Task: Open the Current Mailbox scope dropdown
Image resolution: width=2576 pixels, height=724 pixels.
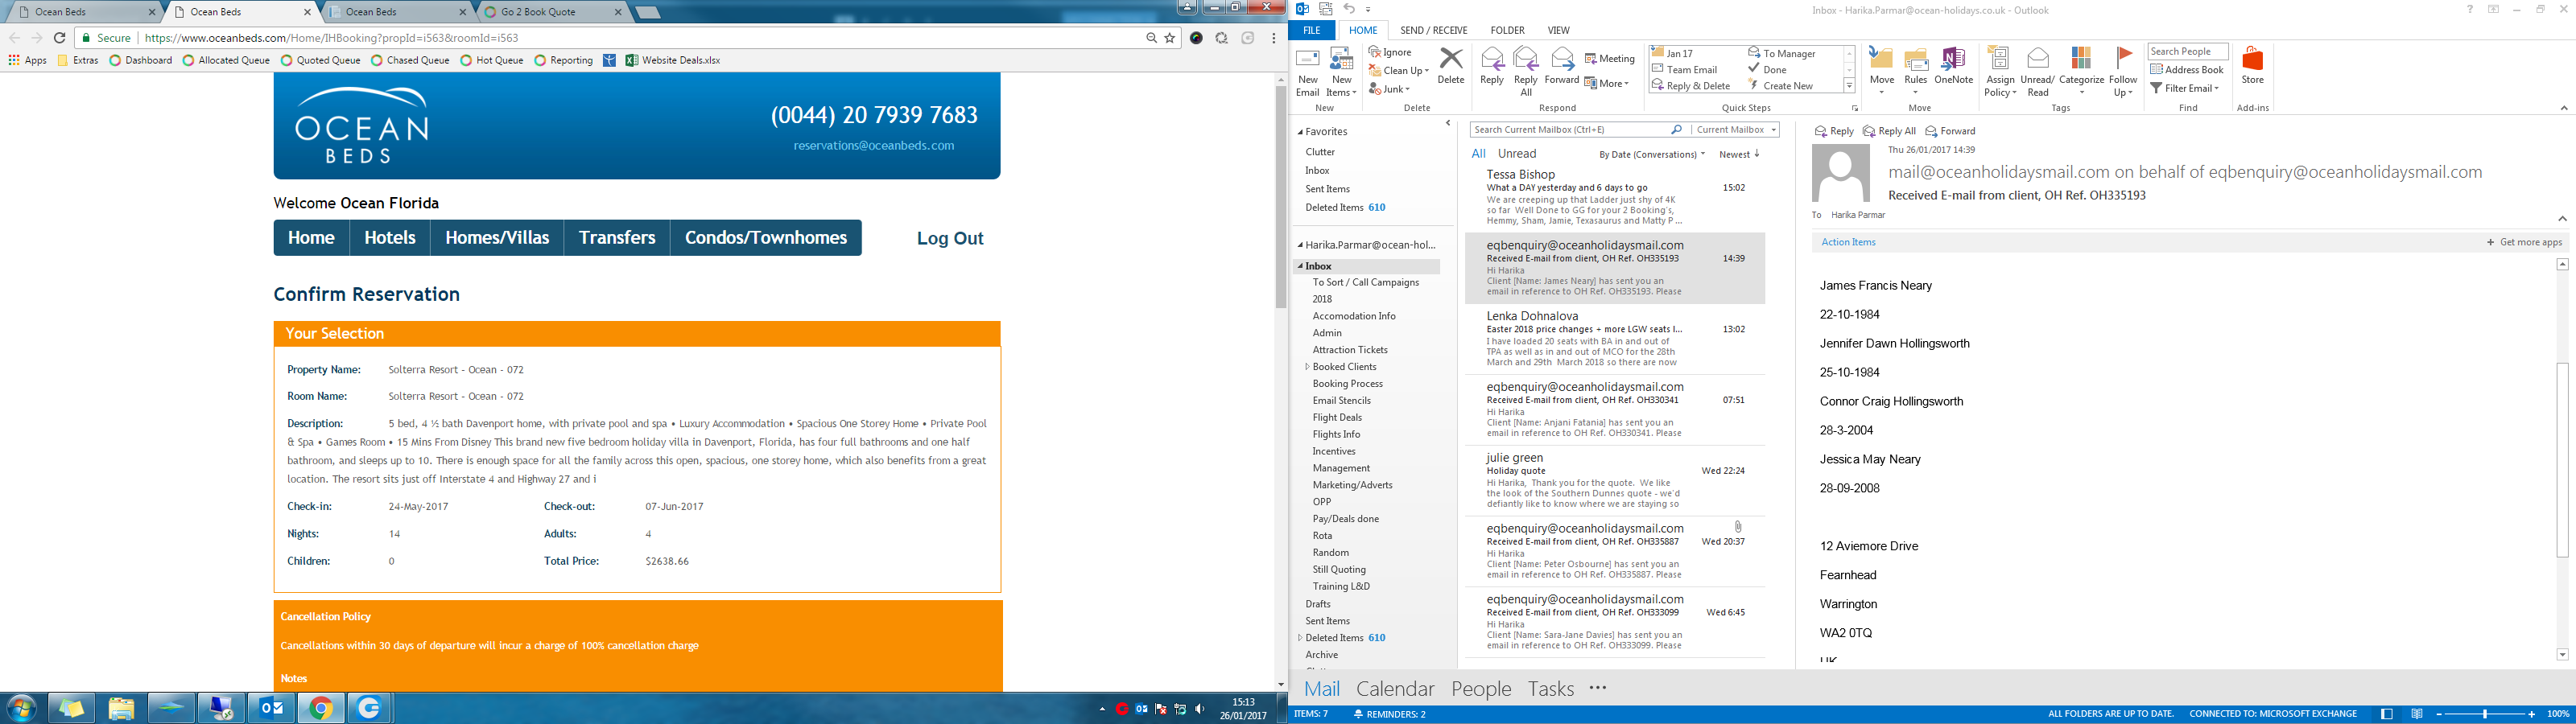Action: (x=1735, y=130)
